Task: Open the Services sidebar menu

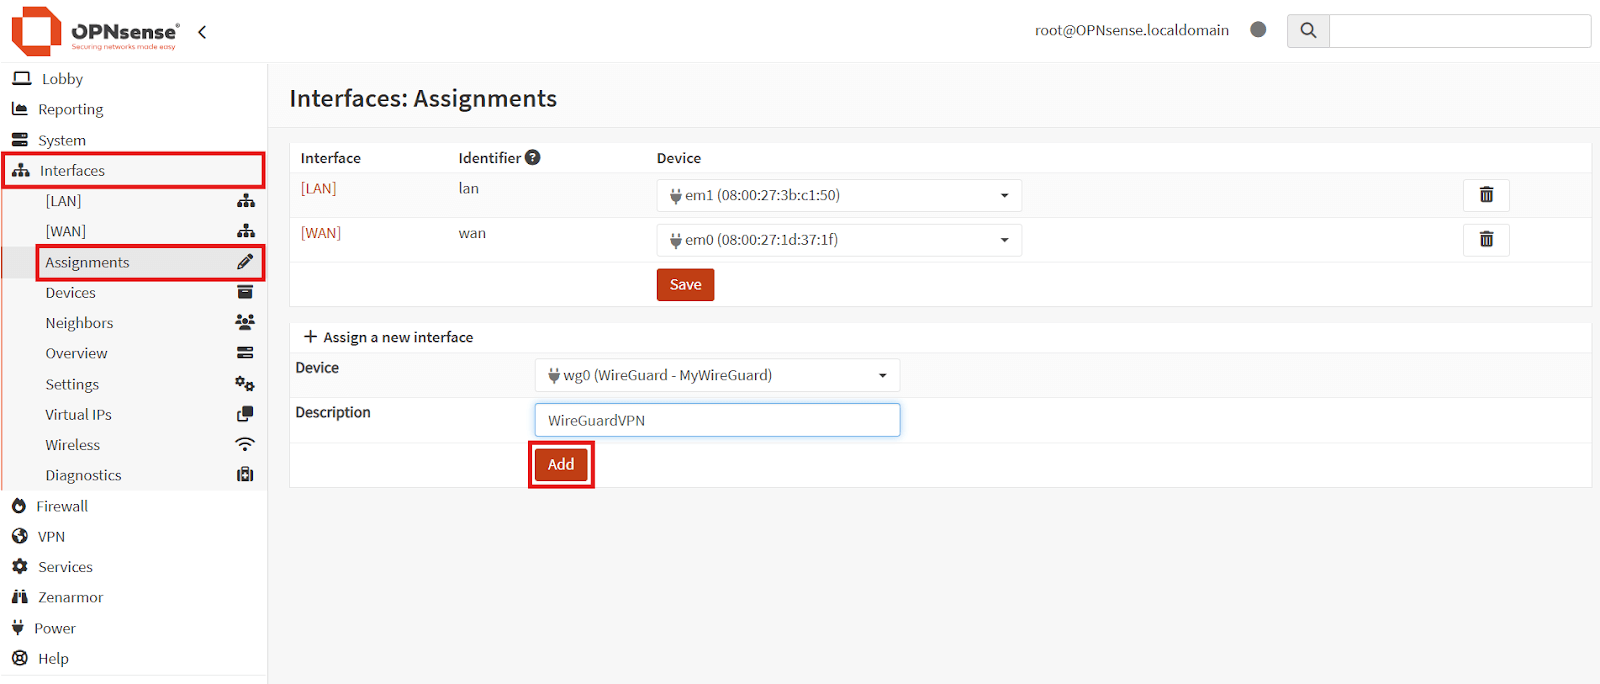Action: [x=65, y=567]
